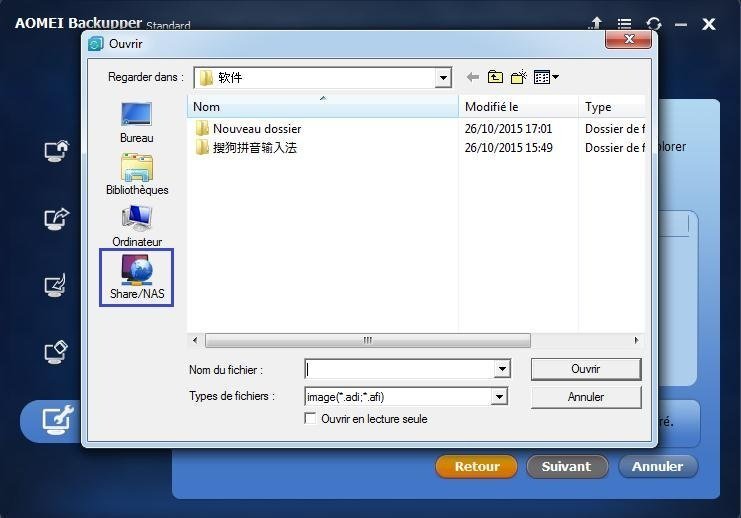Click the AOMEI upgrade arrow icon
Image resolution: width=741 pixels, height=518 pixels.
tap(596, 23)
